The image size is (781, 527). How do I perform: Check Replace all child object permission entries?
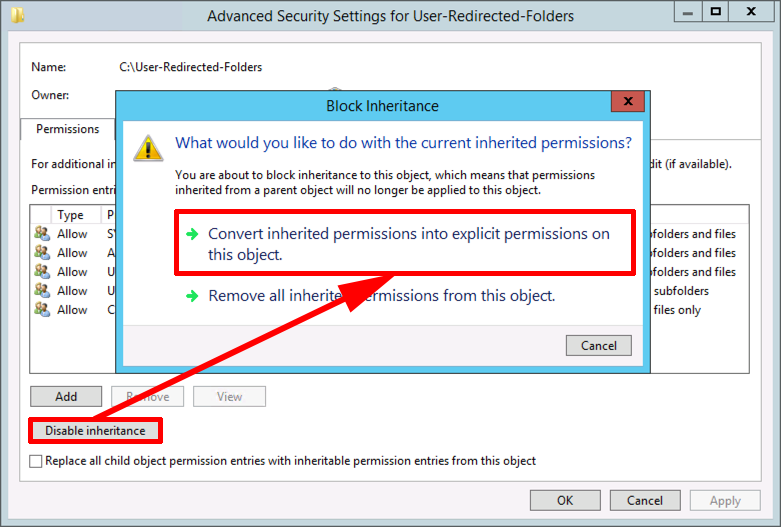(x=35, y=461)
